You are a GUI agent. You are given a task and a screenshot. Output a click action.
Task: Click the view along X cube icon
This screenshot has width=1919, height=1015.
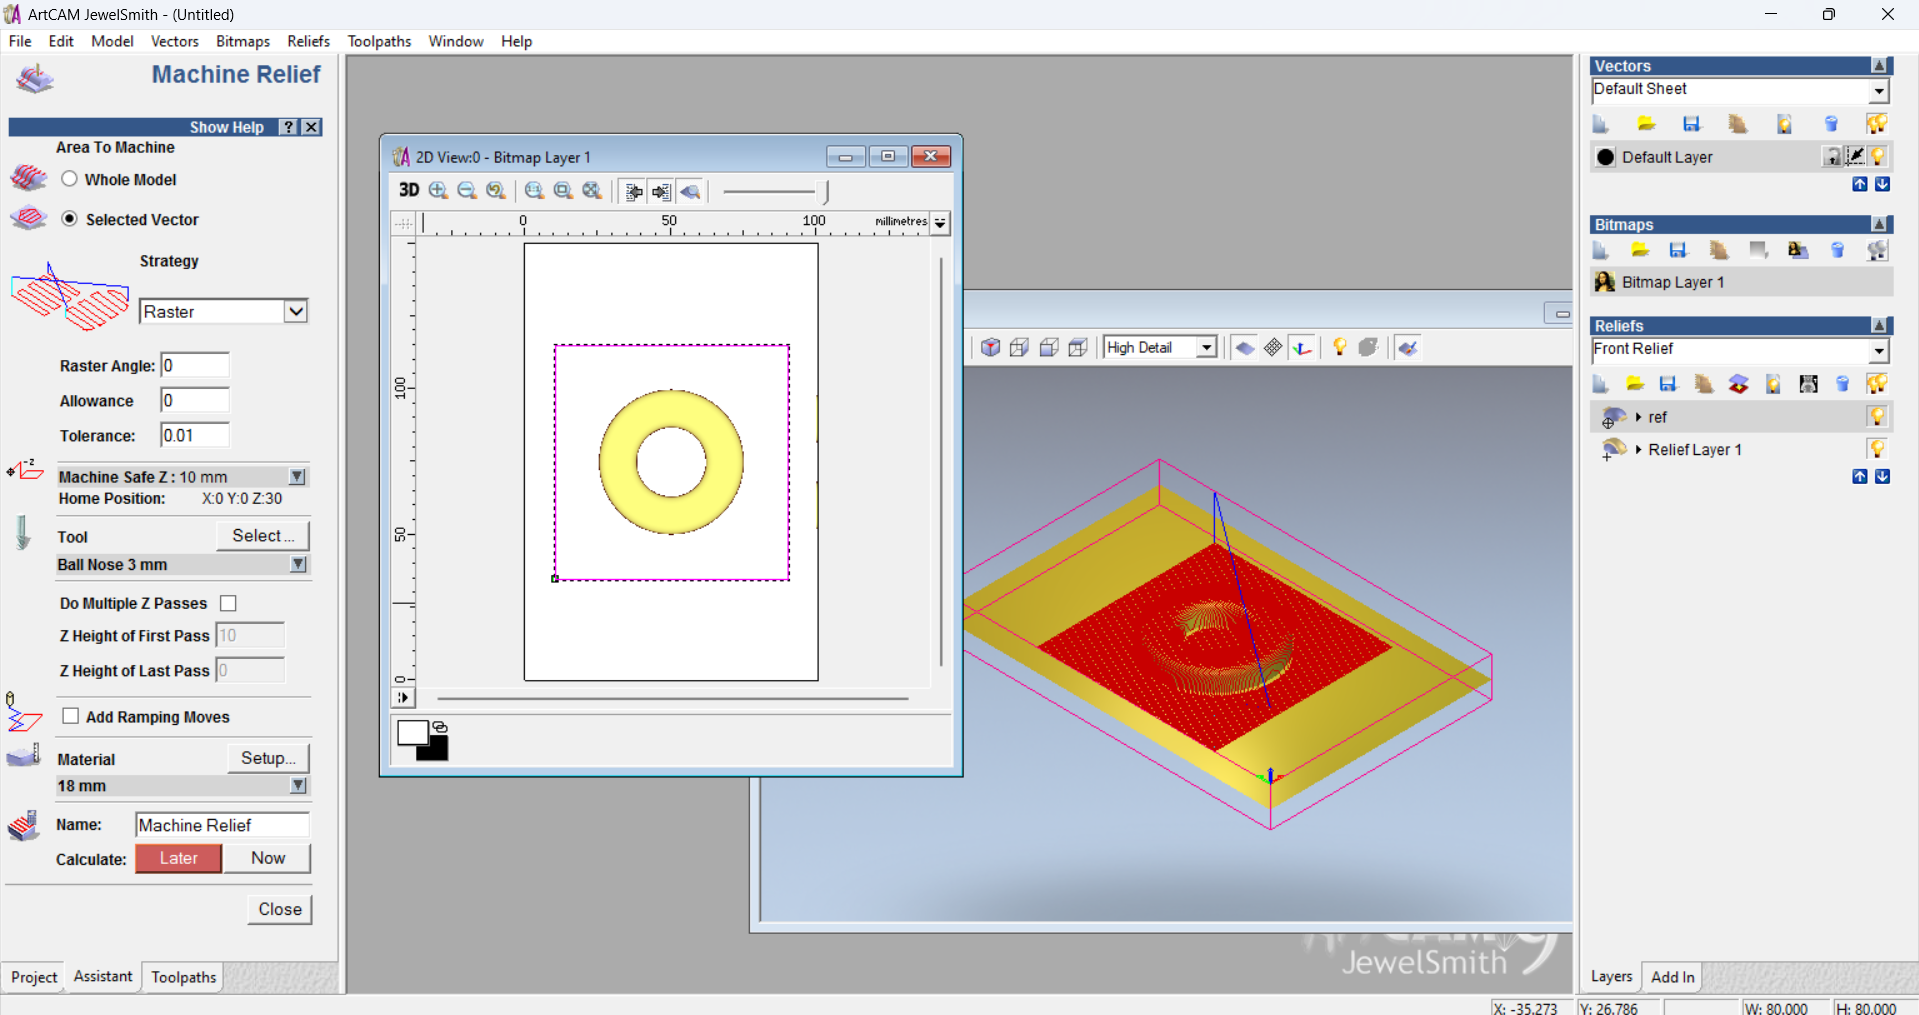tap(1019, 347)
